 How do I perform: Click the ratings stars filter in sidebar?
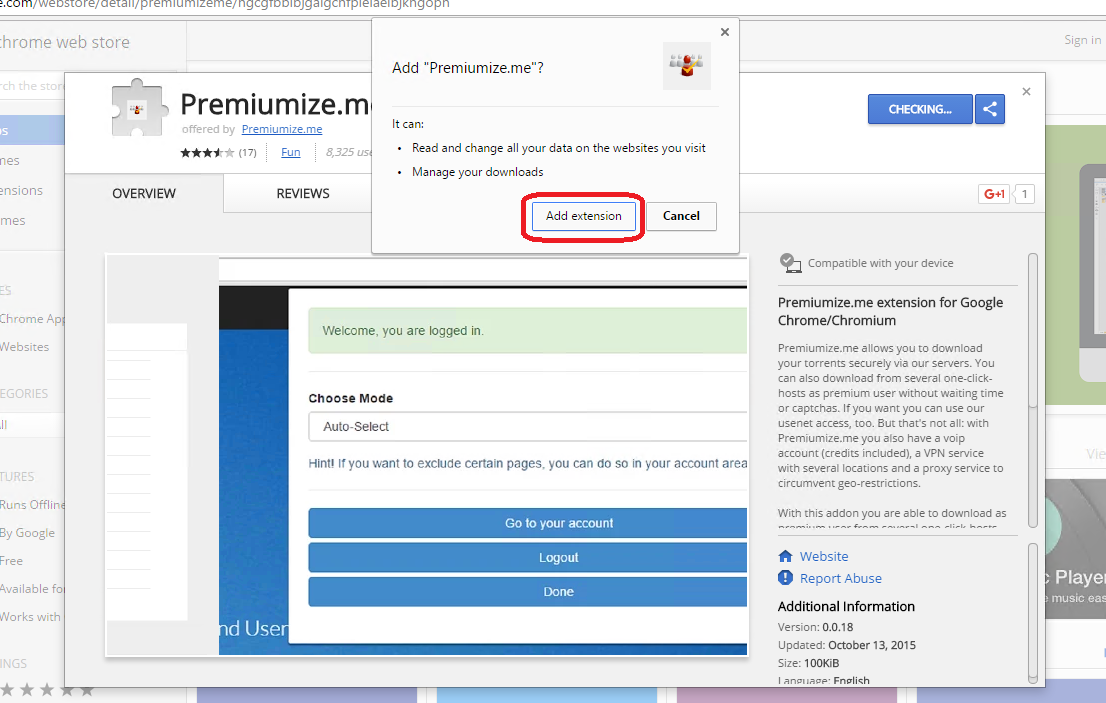point(47,690)
